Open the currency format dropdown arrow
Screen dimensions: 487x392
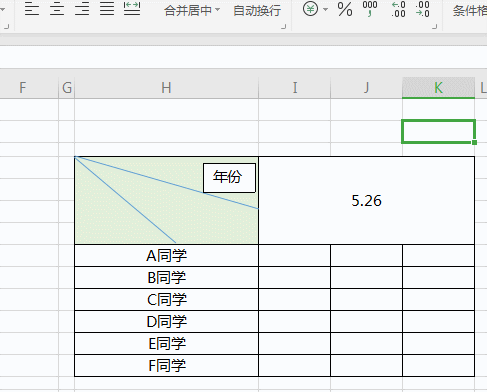pyautogui.click(x=325, y=9)
